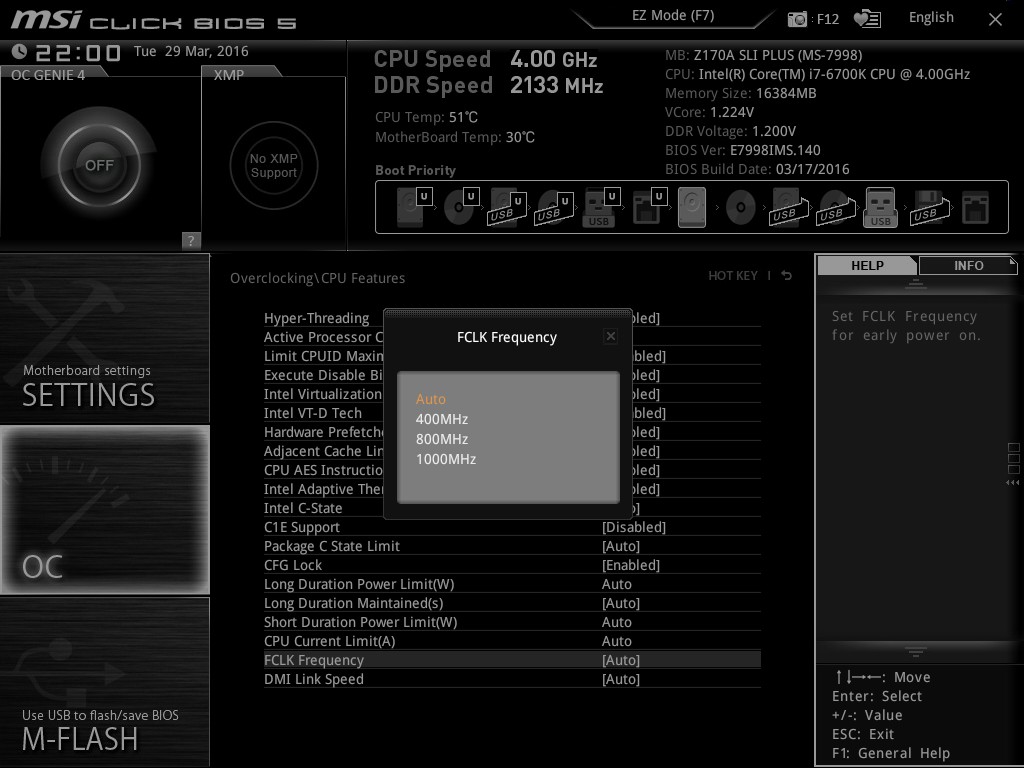The height and width of the screenshot is (768, 1024).
Task: Edit the CPU Current Limit(A) Auto value
Action: tap(616, 641)
